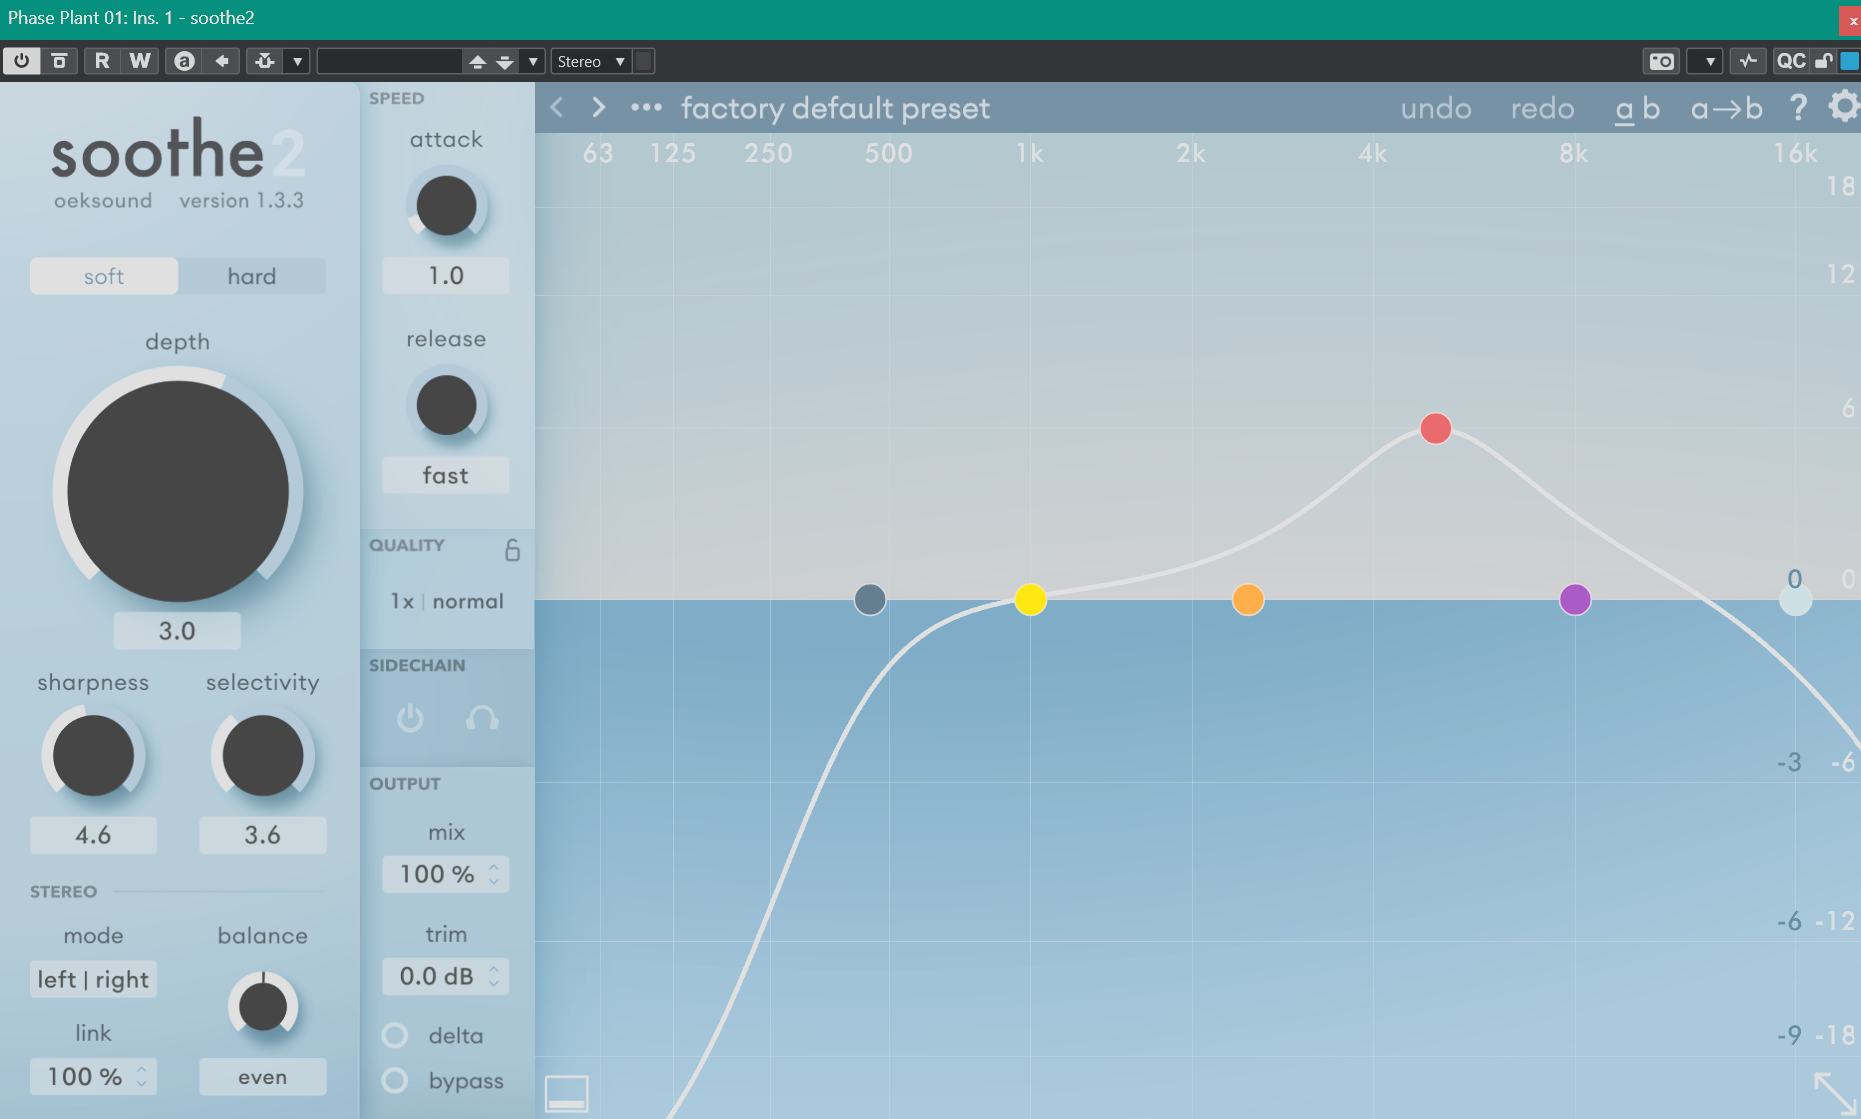Click the large depth knob
The height and width of the screenshot is (1119, 1861).
pos(178,491)
